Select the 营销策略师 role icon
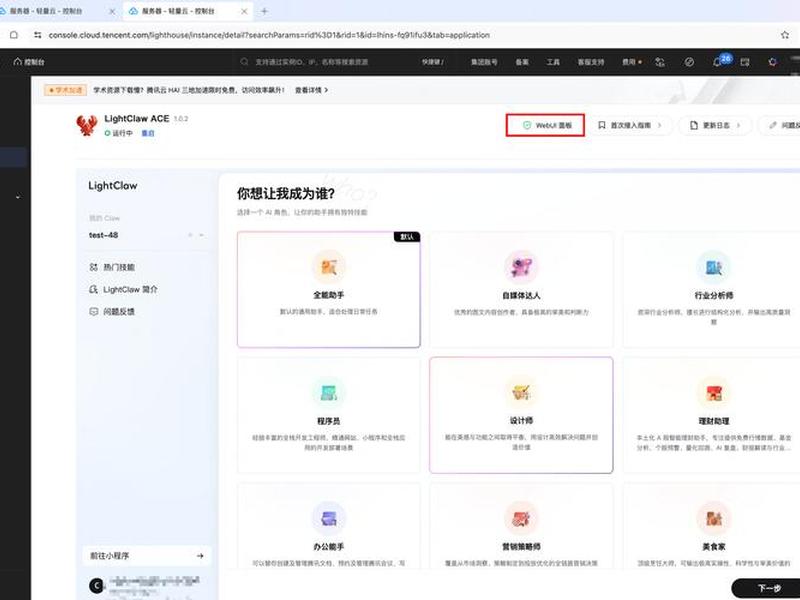 (x=521, y=518)
